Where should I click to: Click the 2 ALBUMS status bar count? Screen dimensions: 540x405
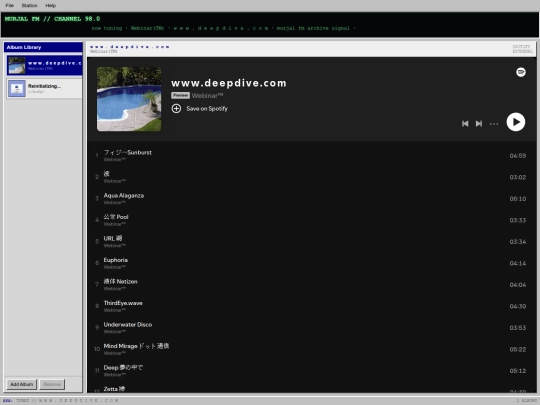click(527, 401)
